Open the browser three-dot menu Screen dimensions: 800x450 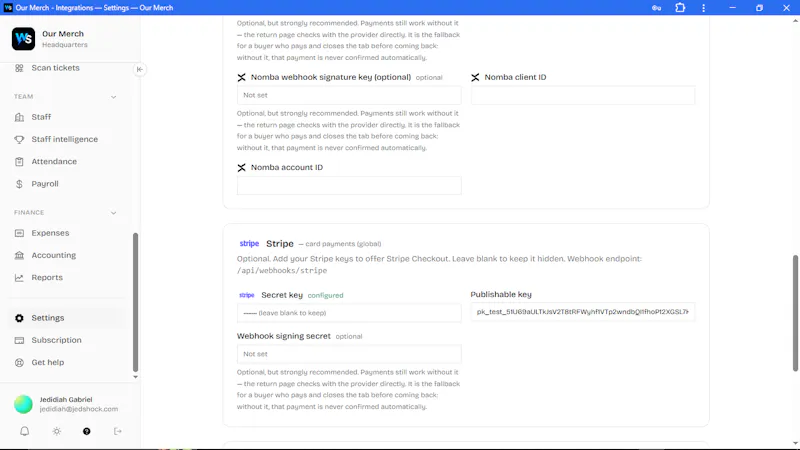704,8
